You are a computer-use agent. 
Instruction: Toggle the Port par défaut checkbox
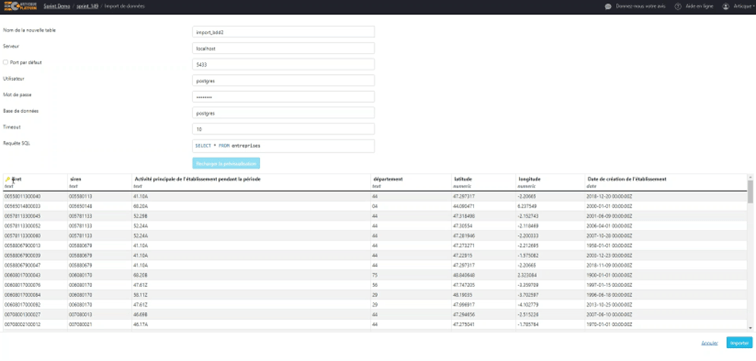[x=5, y=63]
